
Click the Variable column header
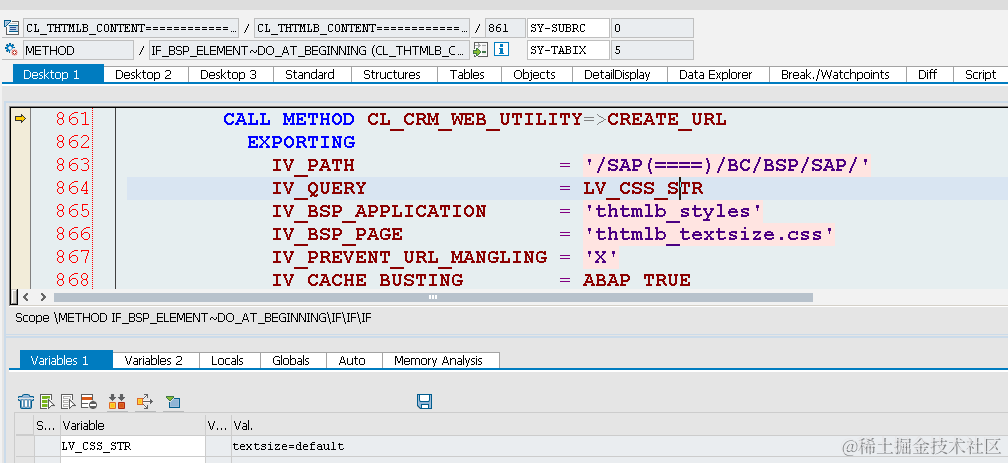pos(132,426)
